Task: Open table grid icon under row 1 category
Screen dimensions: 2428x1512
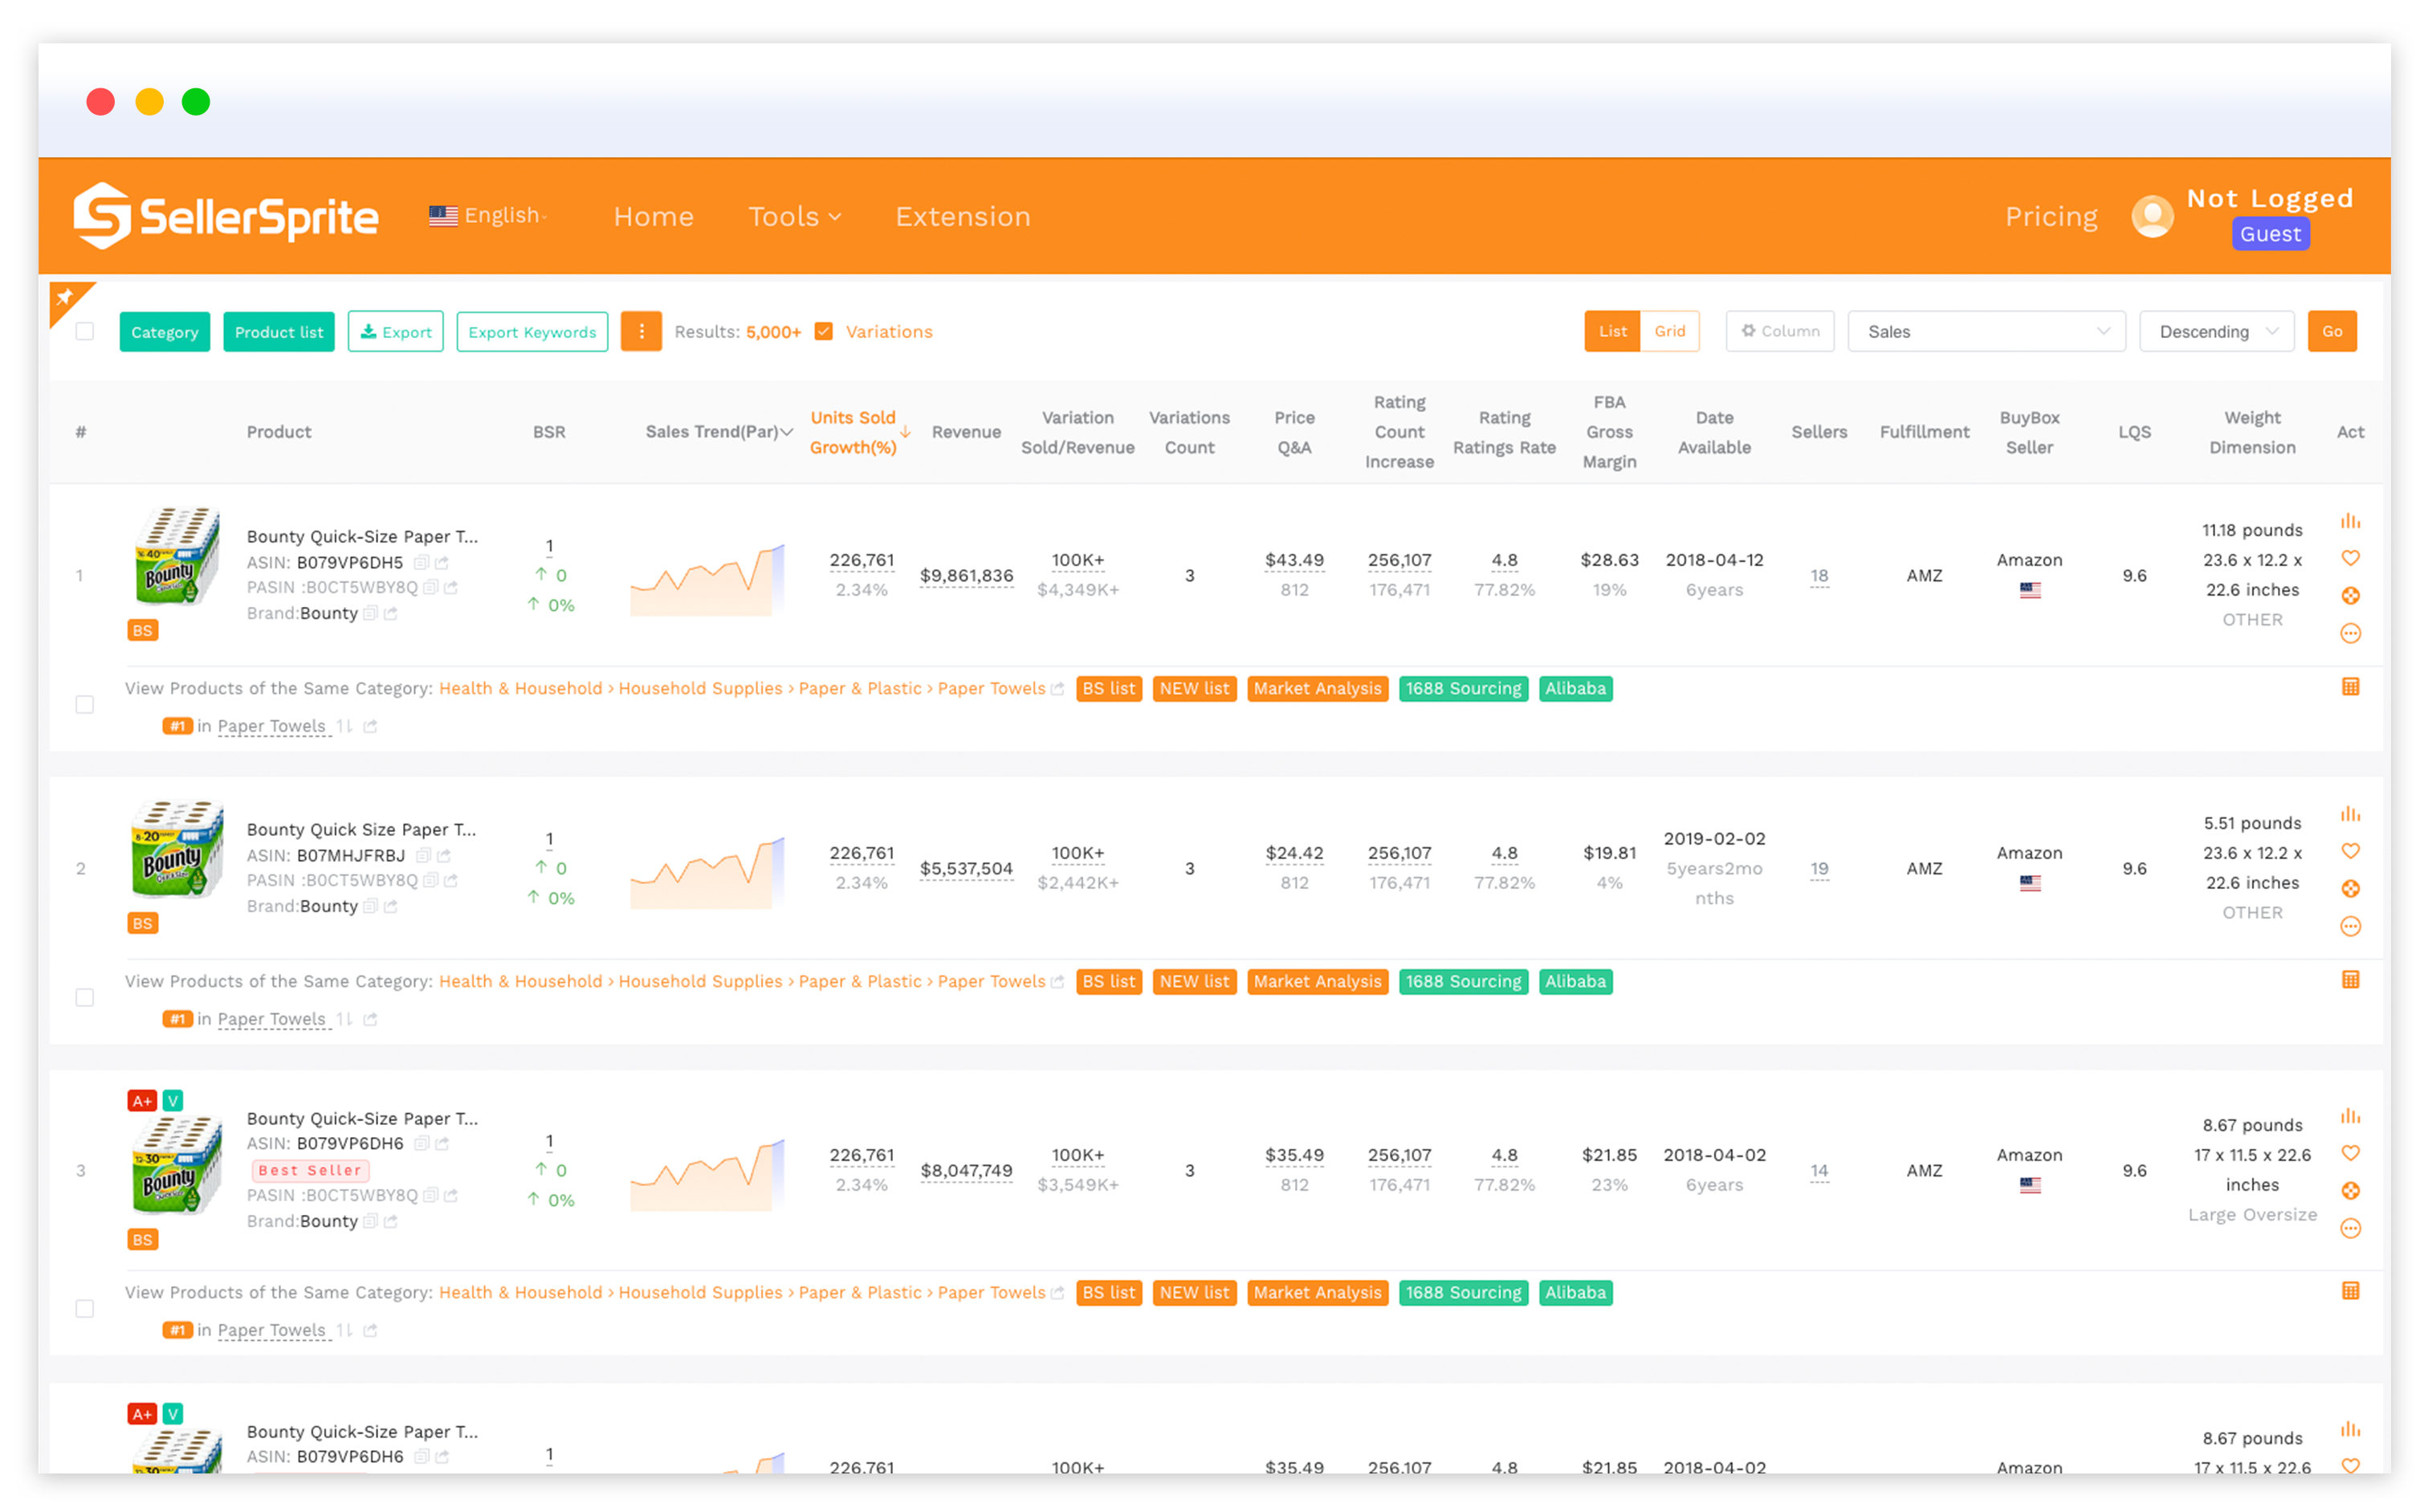Action: click(2350, 687)
